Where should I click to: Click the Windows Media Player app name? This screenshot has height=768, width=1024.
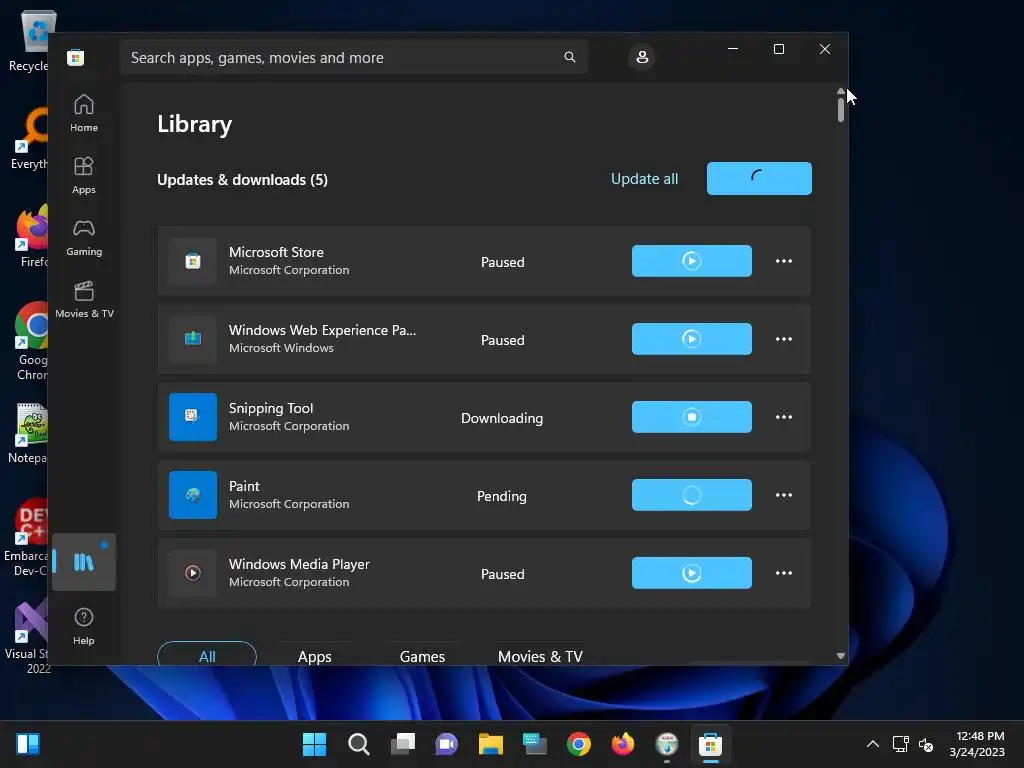click(x=299, y=564)
